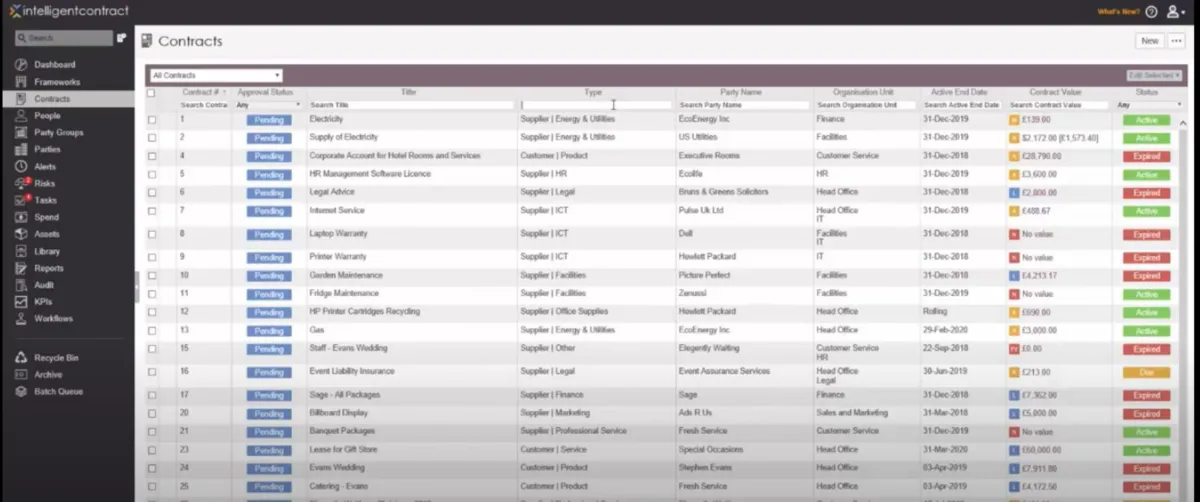Click the Search Title filter field

click(411, 105)
